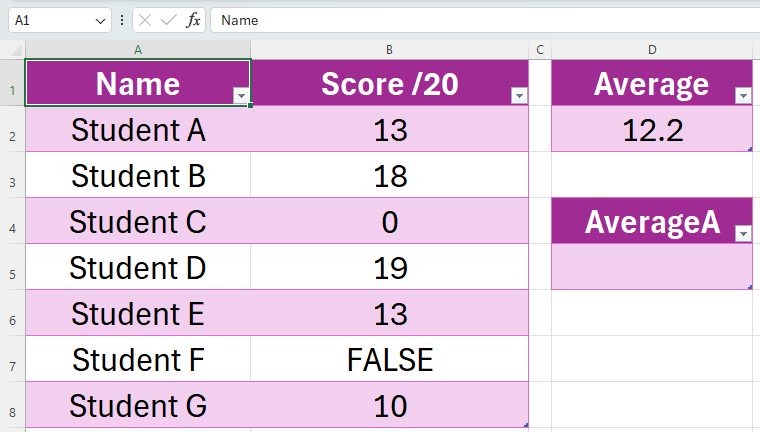Select column B header
Image resolution: width=760 pixels, height=432 pixels.
point(389,49)
